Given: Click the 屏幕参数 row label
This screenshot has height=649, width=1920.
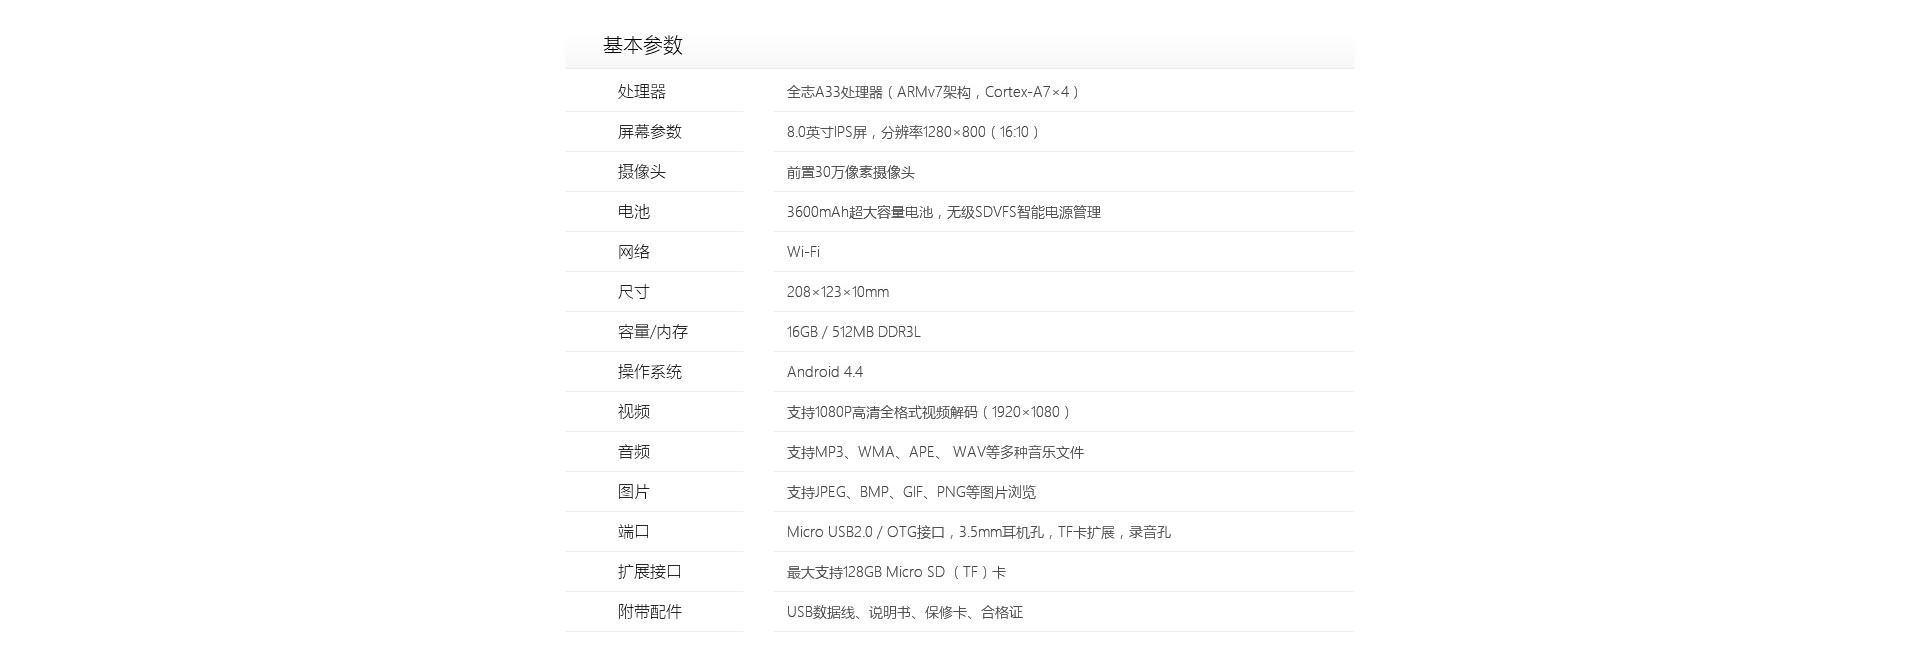Looking at the screenshot, I should [649, 132].
